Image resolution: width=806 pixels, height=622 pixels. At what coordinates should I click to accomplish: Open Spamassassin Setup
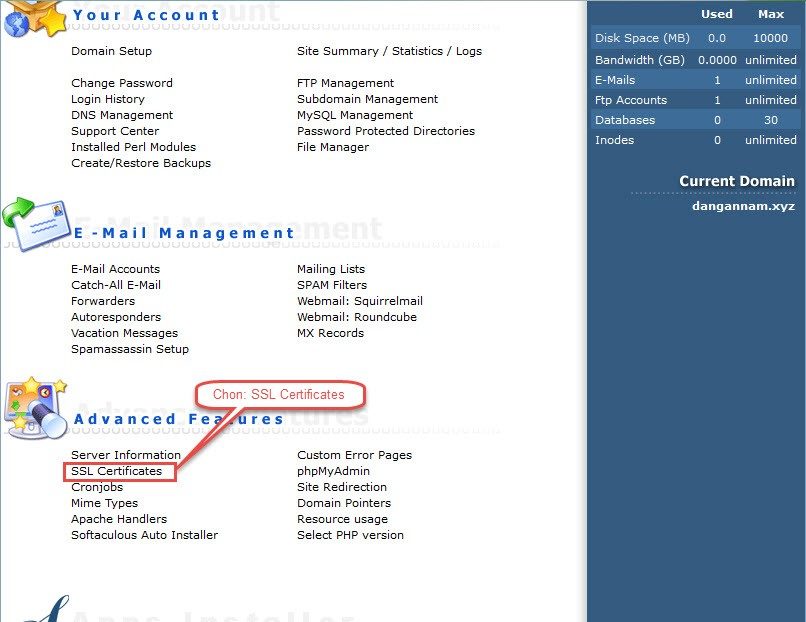(129, 349)
